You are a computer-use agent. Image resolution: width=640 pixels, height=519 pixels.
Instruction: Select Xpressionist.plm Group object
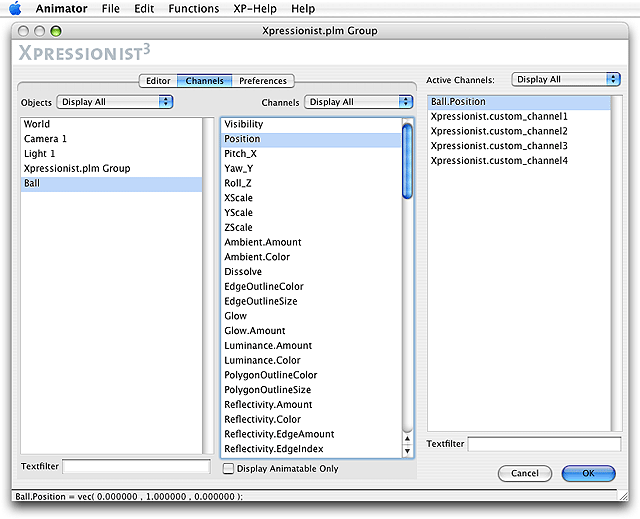point(111,169)
